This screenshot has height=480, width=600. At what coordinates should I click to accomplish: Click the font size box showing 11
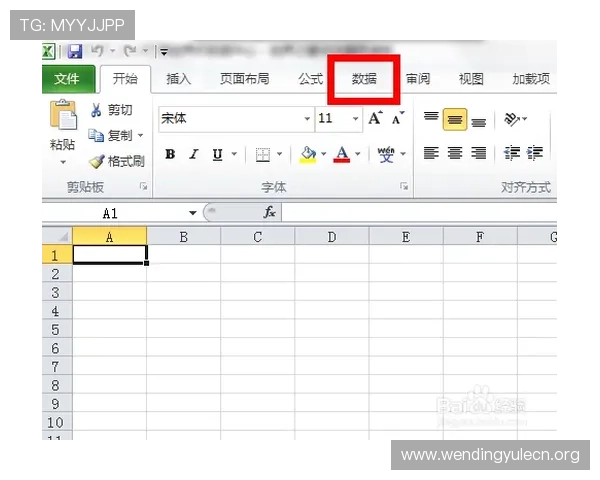point(333,119)
